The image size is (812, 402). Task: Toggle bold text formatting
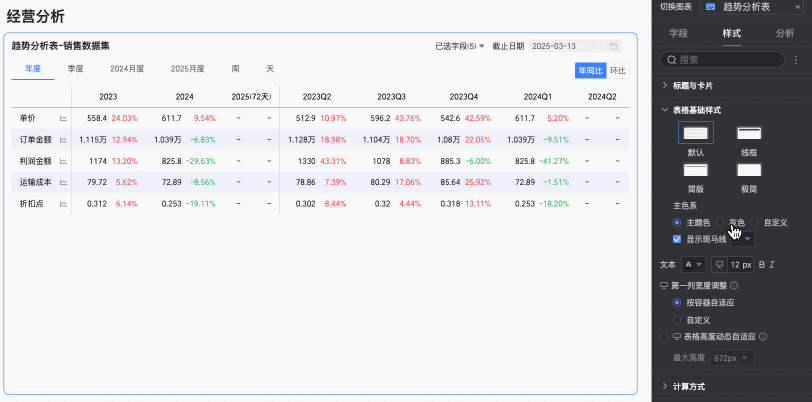click(x=761, y=265)
